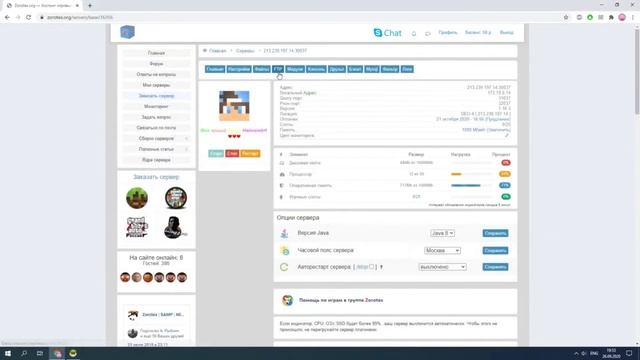Click the last online user avatar
The image size is (640, 360).
coord(182,277)
